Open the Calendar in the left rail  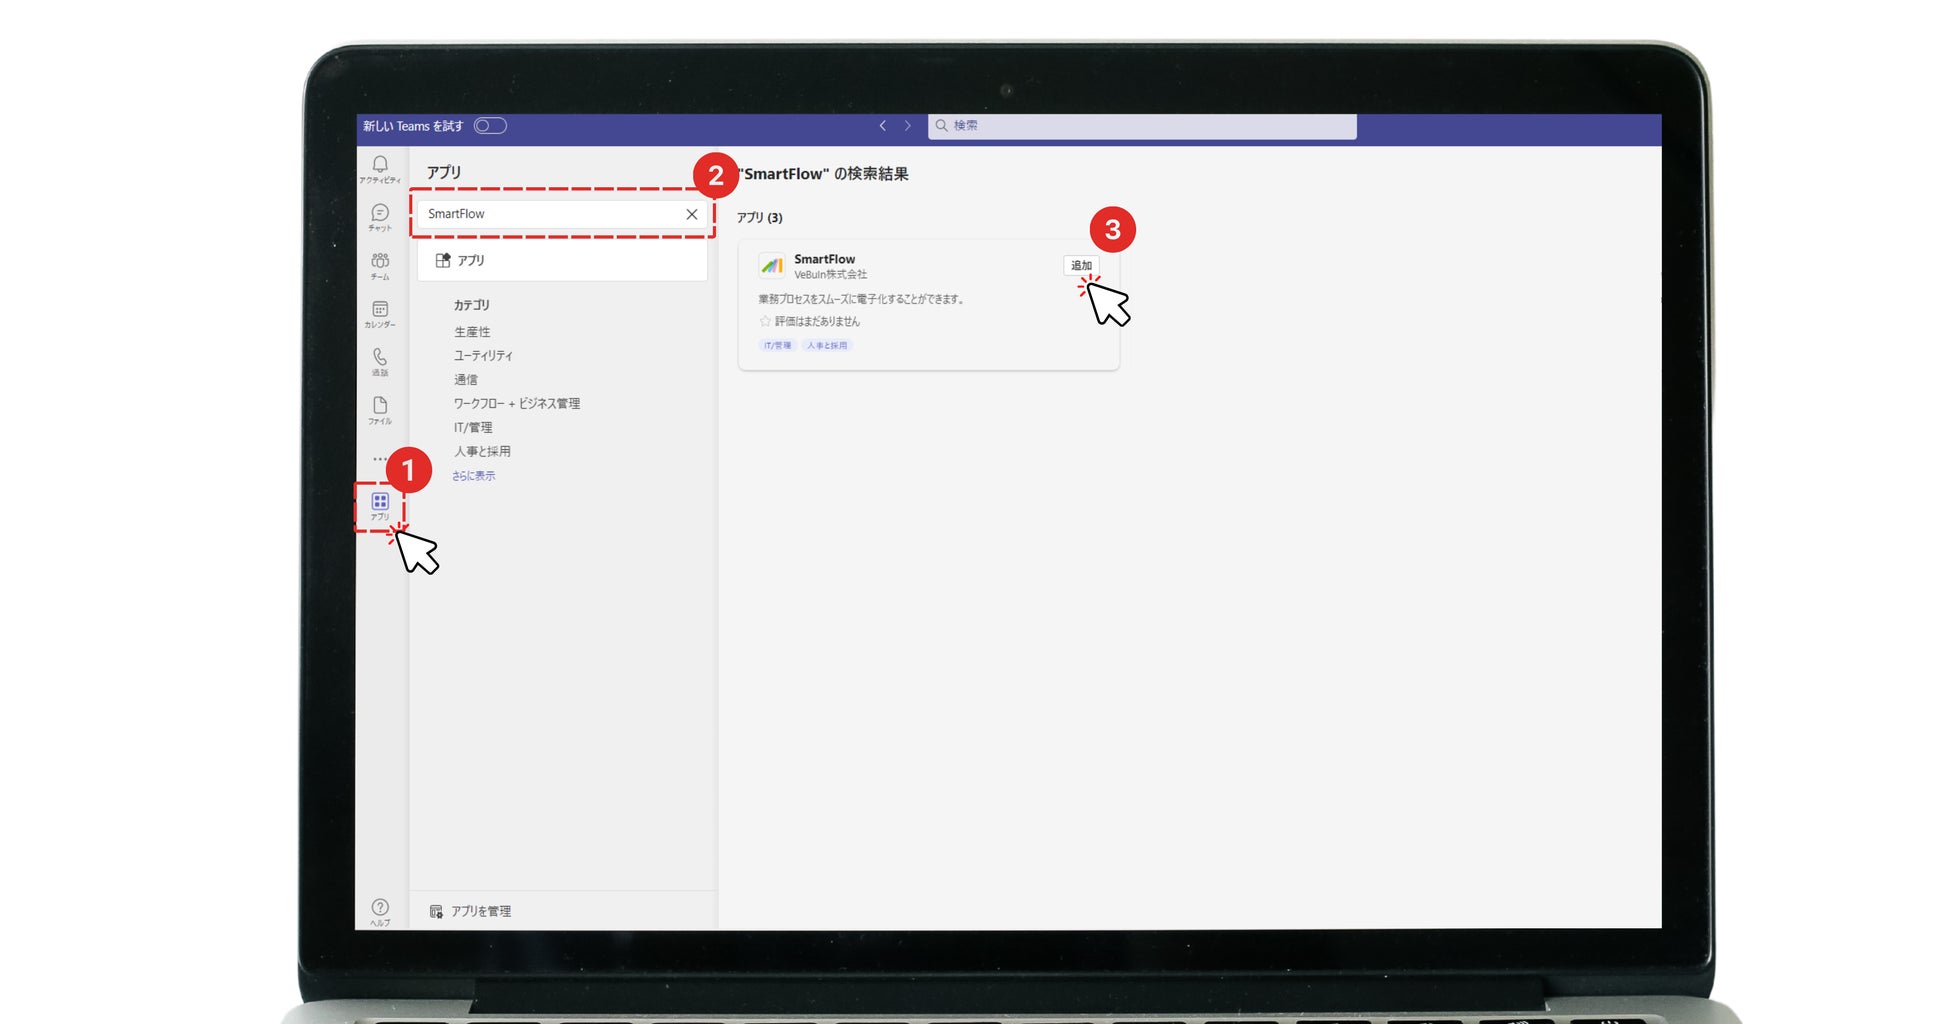(x=380, y=314)
